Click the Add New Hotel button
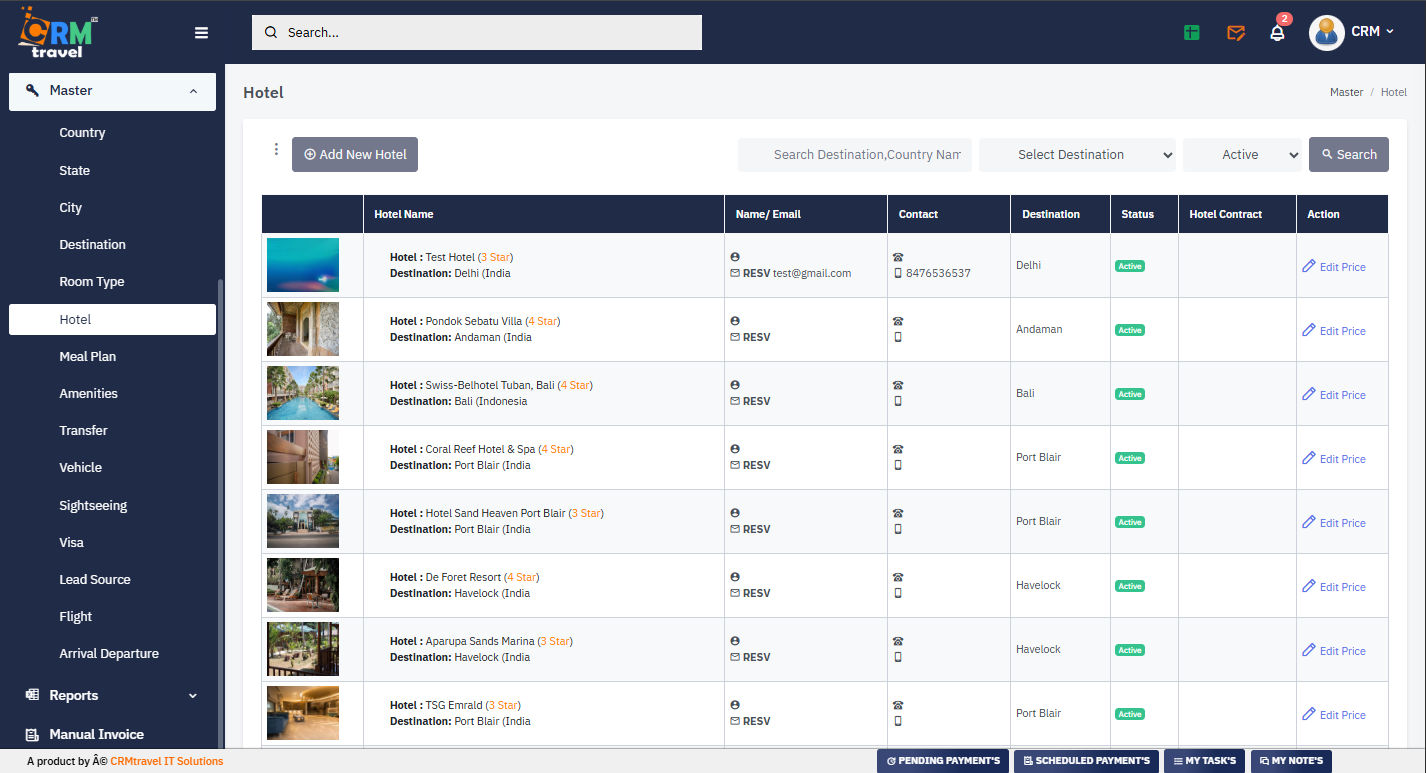This screenshot has width=1426, height=773. coord(355,154)
